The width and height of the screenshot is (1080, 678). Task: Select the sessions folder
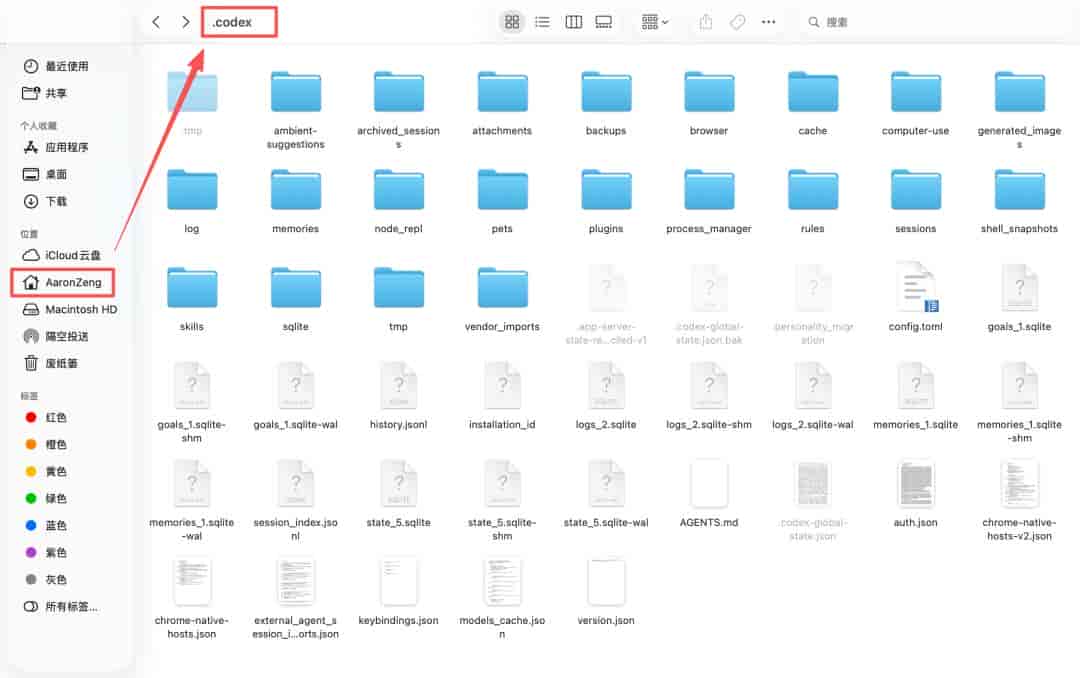[x=915, y=200]
